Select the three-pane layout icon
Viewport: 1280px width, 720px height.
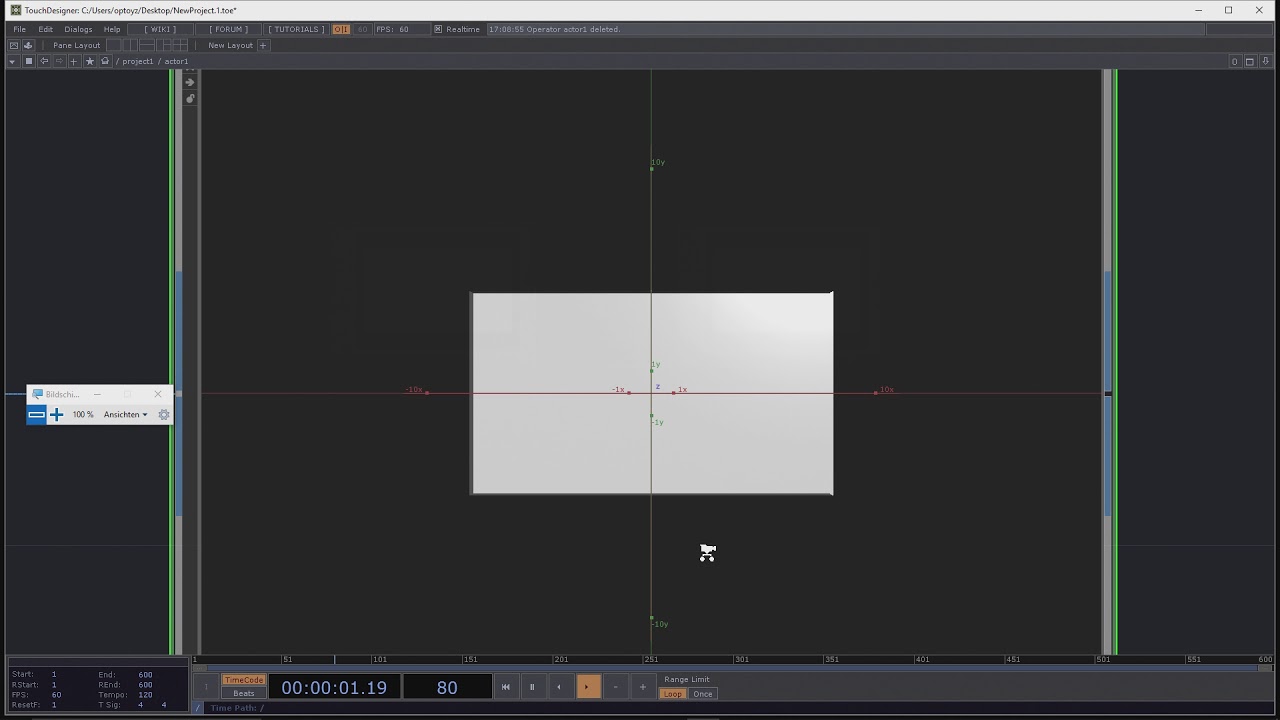(x=164, y=45)
